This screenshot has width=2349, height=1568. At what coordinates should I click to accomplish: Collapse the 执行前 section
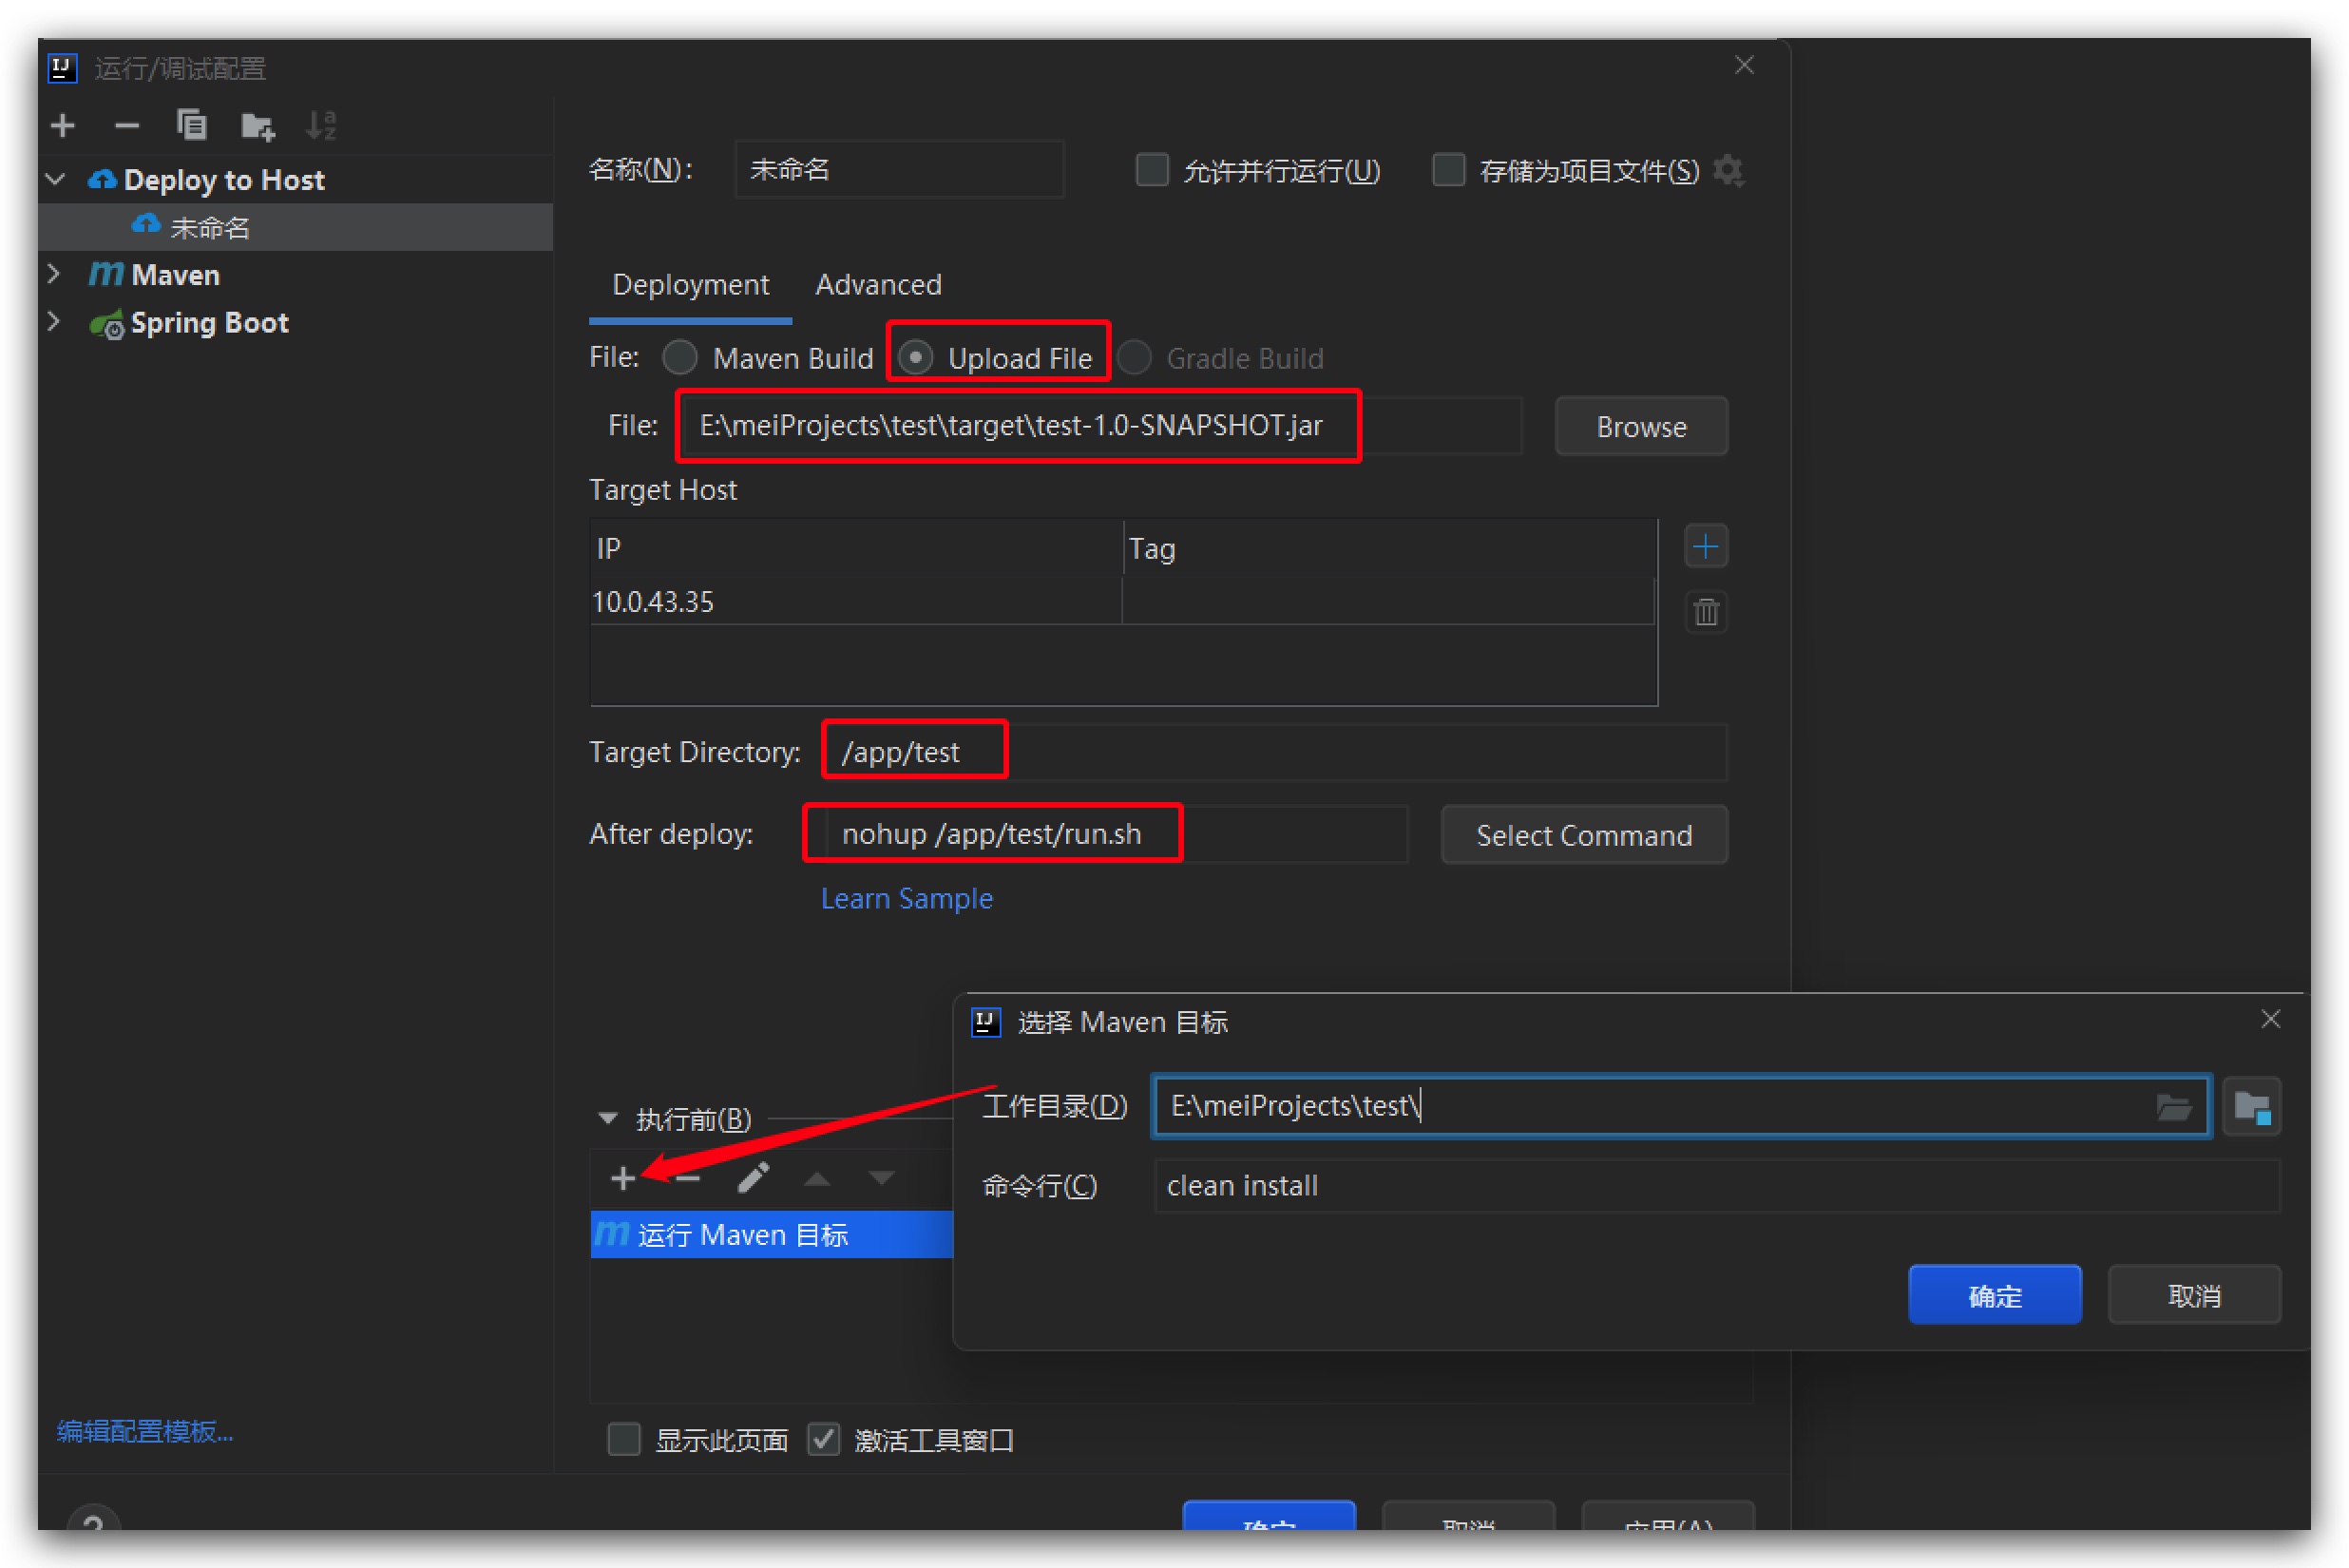pos(607,1119)
